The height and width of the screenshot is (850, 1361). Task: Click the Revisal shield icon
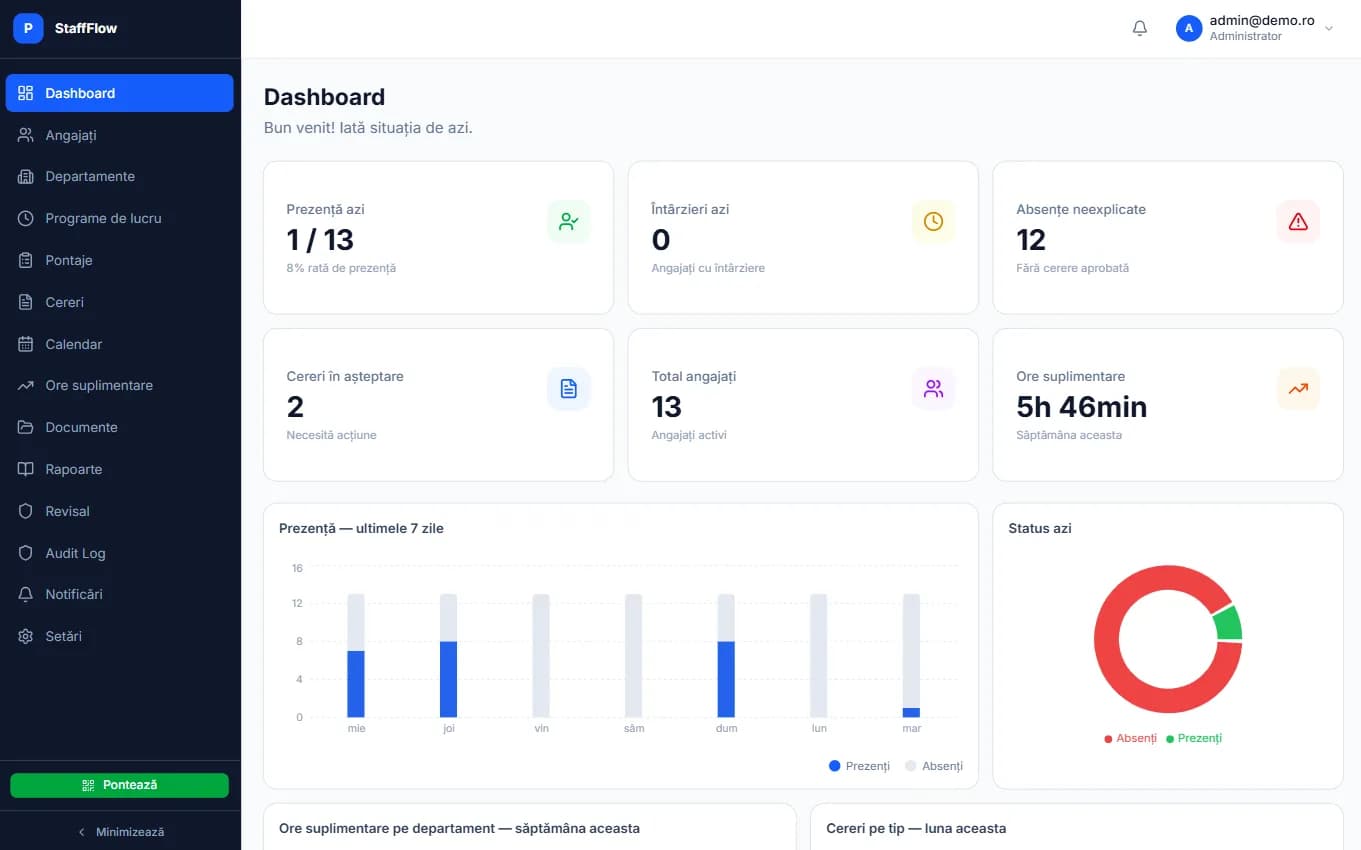[x=26, y=511]
